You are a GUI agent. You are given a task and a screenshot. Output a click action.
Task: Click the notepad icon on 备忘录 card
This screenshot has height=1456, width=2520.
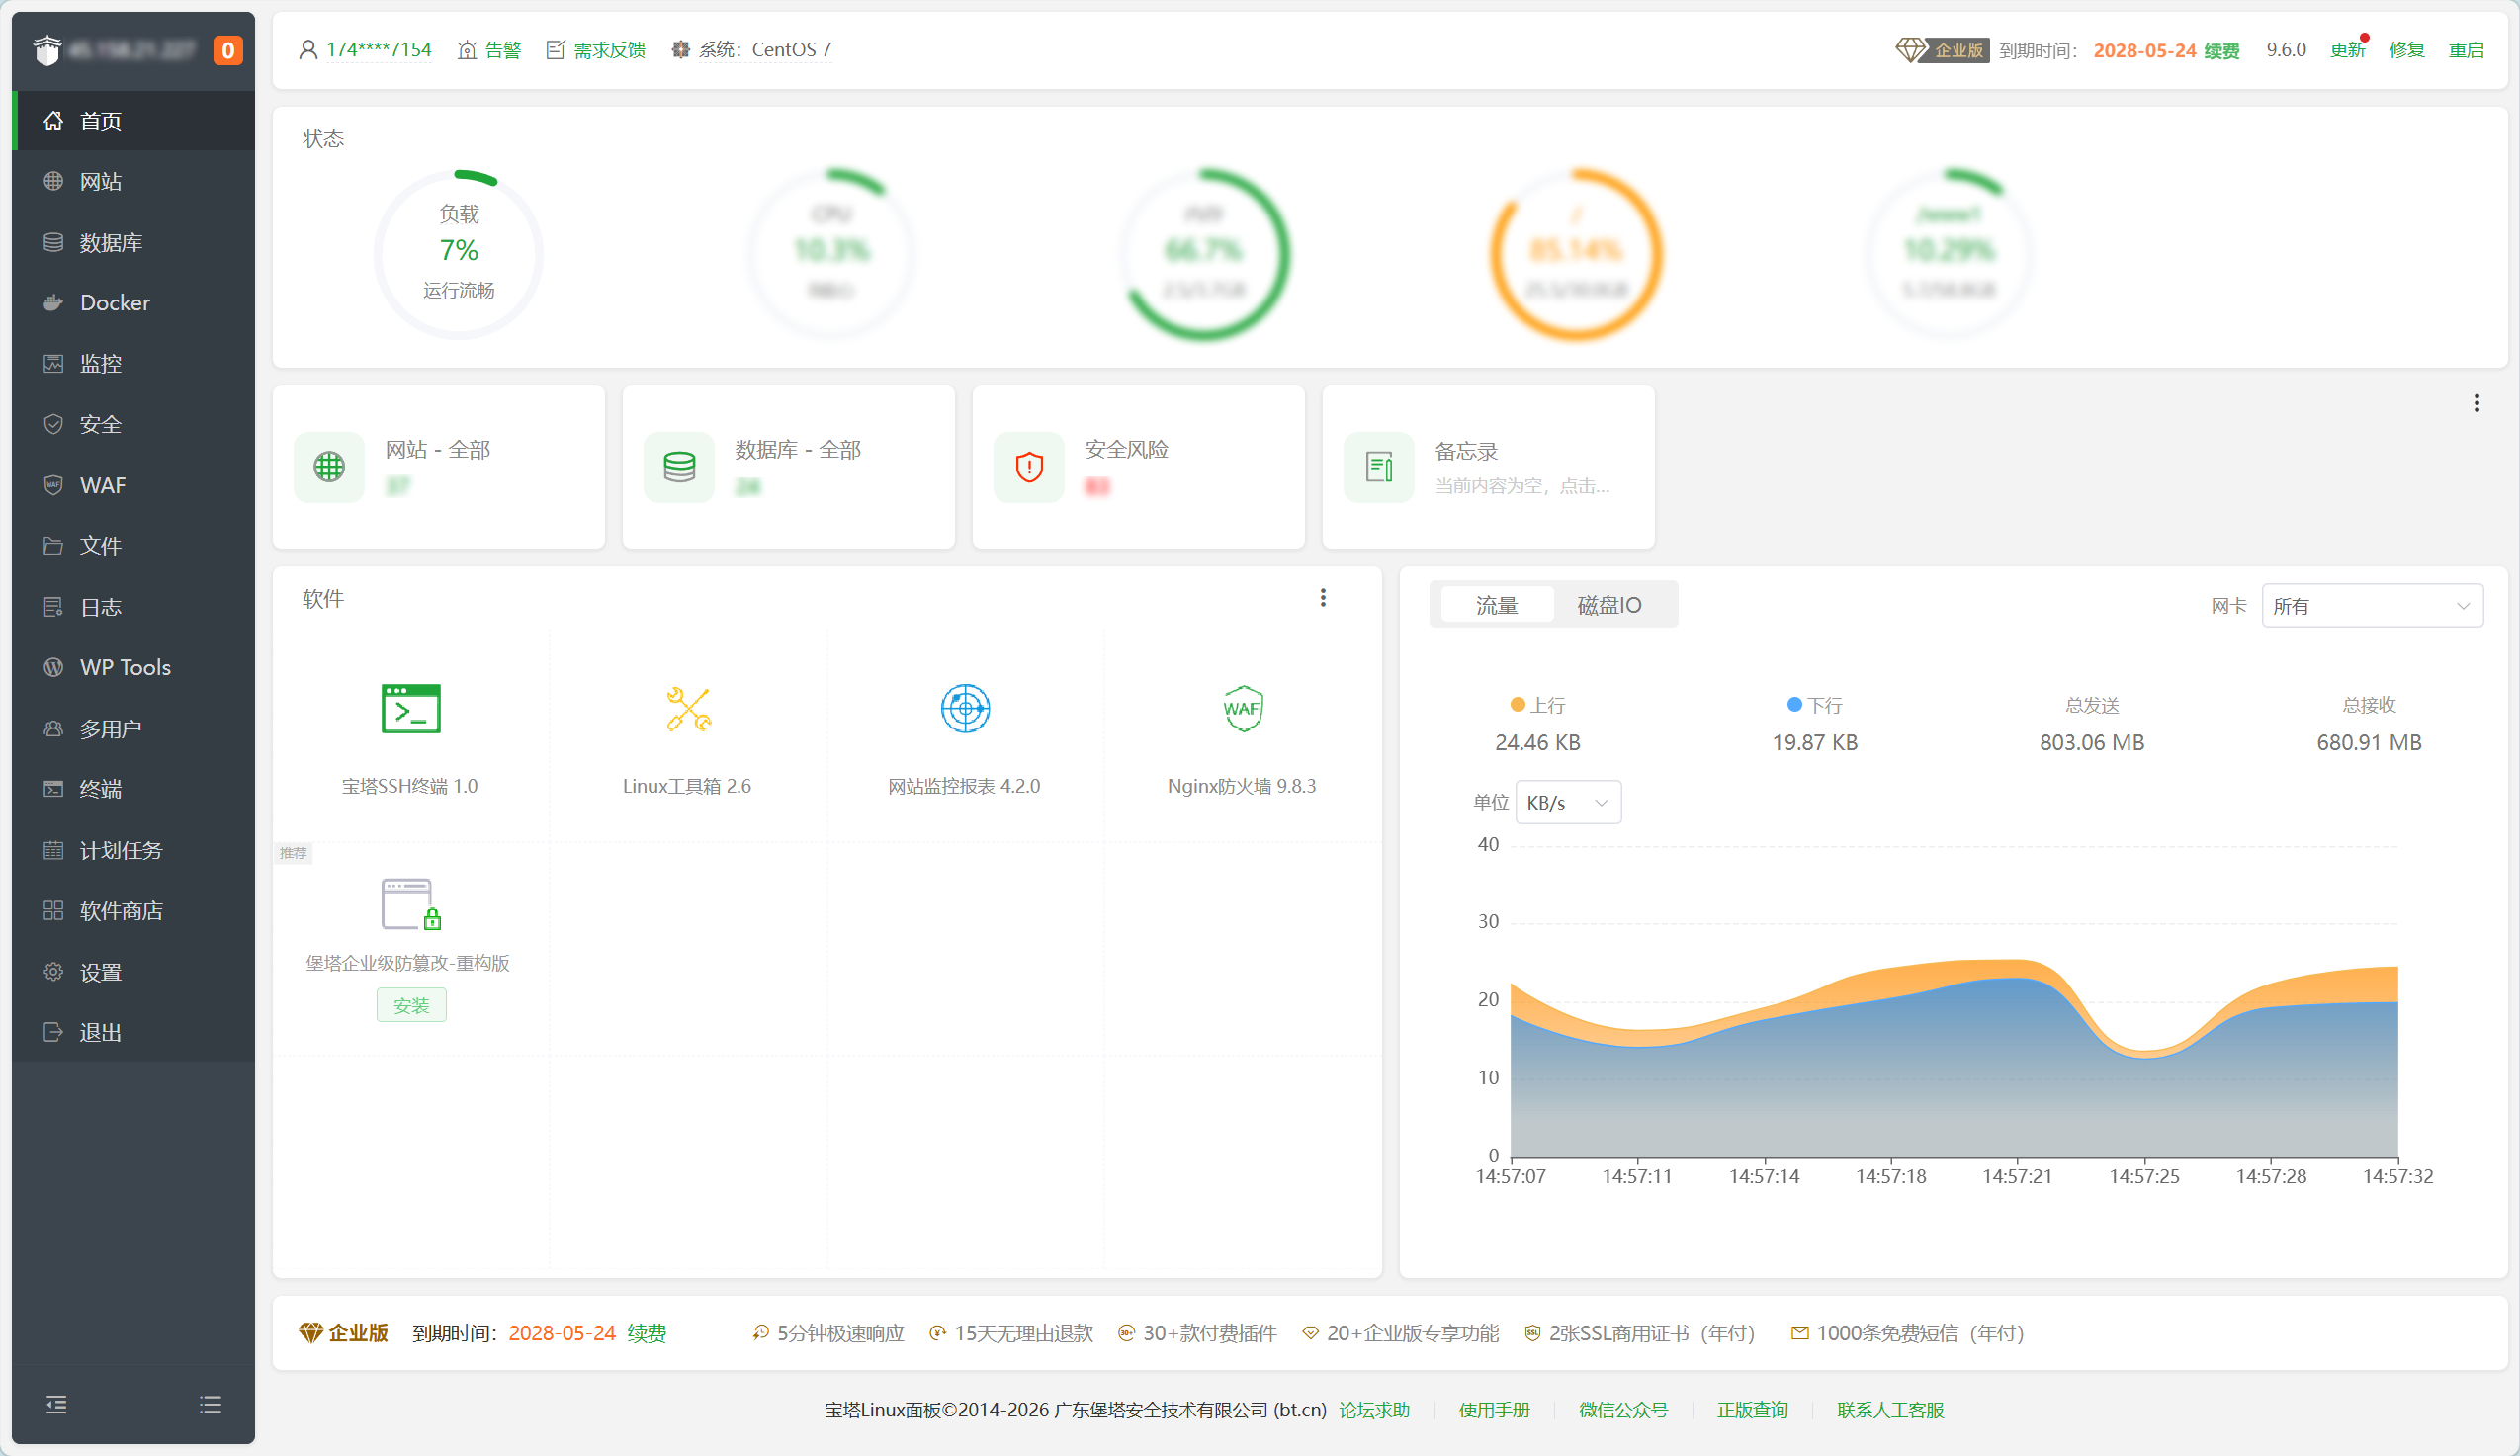(1379, 467)
